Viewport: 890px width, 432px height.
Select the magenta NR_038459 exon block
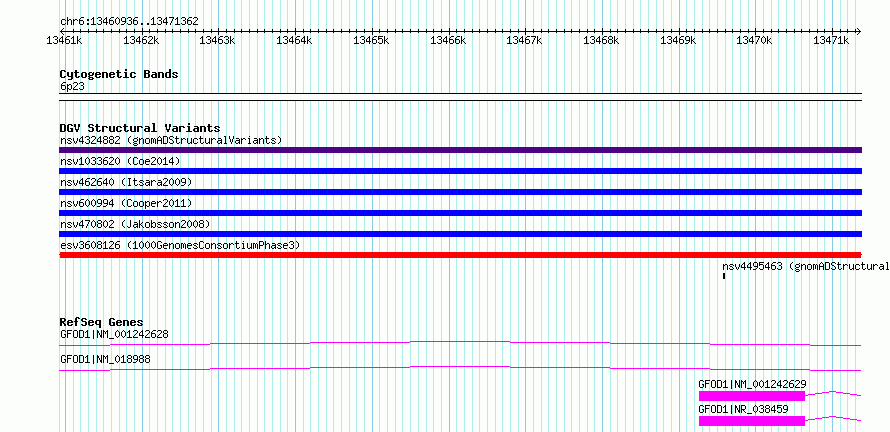click(752, 421)
